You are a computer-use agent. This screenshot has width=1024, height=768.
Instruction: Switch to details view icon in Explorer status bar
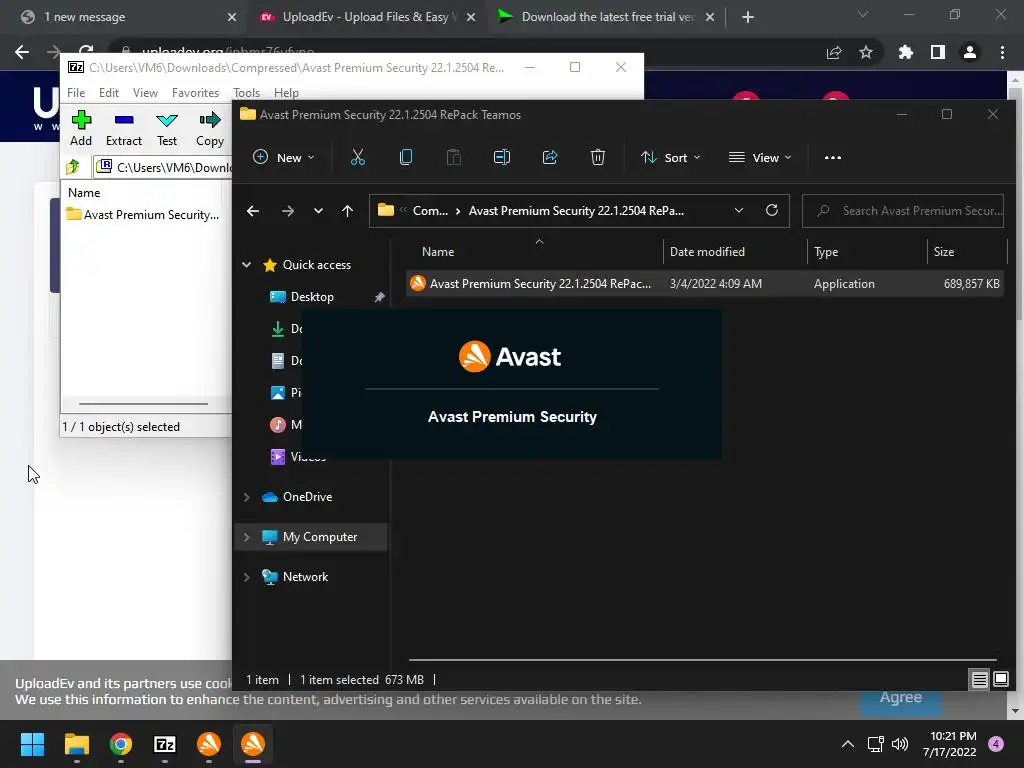tap(979, 680)
